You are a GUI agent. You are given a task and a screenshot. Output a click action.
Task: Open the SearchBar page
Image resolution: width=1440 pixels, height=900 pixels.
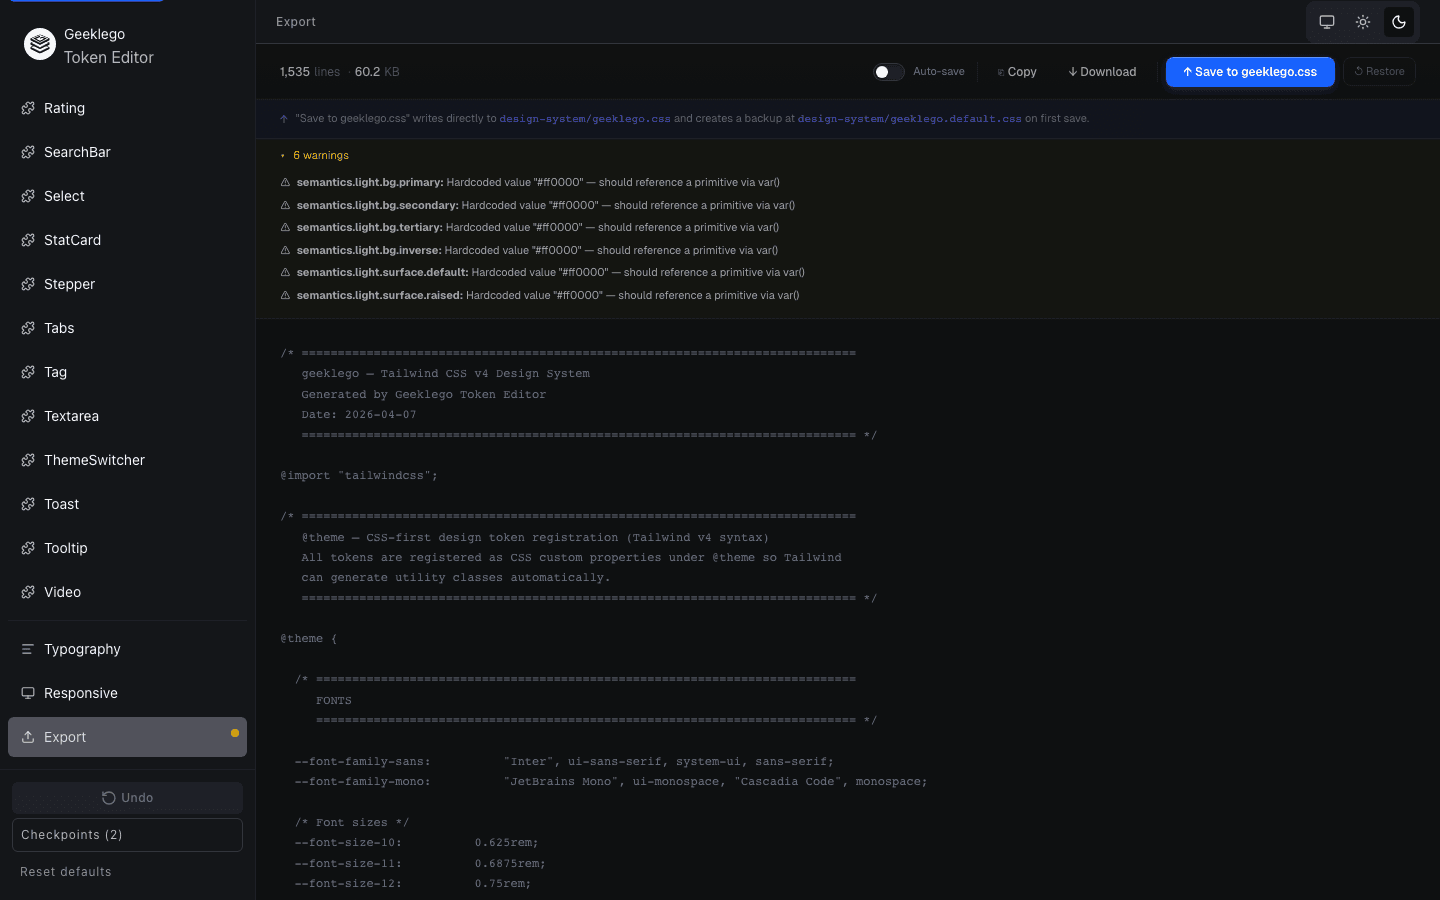[x=127, y=152]
